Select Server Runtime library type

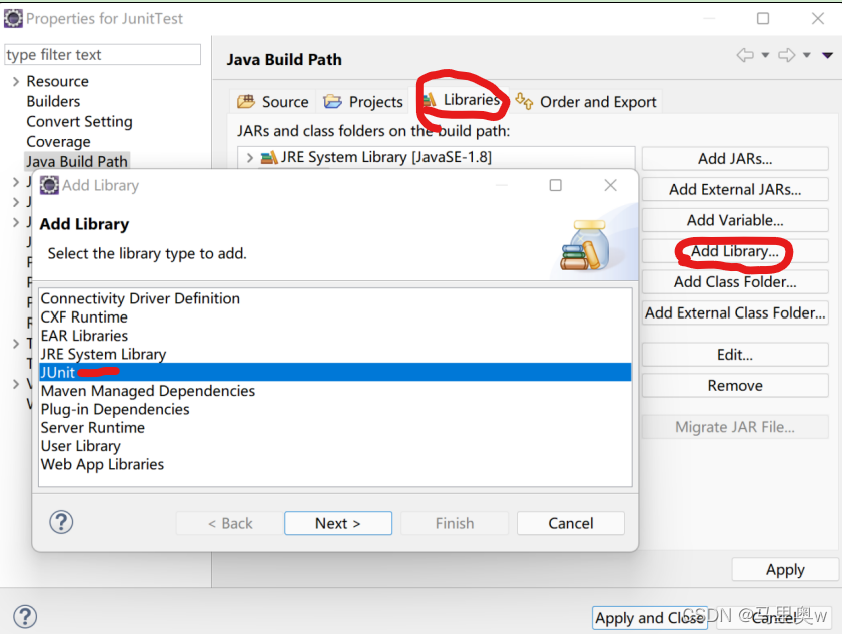click(x=93, y=427)
